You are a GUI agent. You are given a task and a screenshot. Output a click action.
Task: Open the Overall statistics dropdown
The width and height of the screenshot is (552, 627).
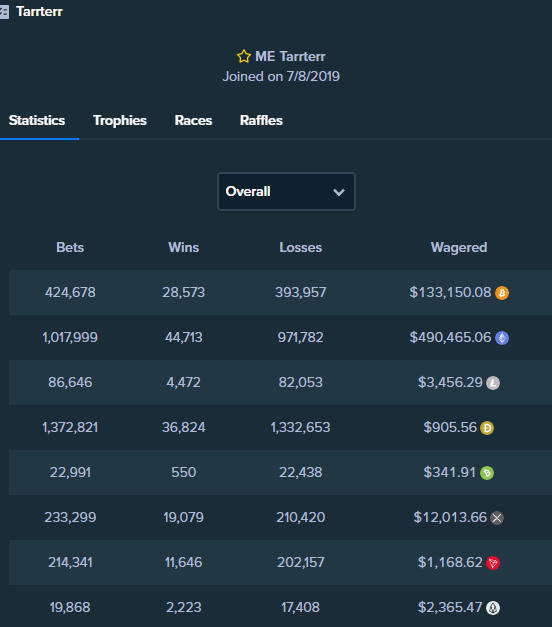tap(286, 192)
